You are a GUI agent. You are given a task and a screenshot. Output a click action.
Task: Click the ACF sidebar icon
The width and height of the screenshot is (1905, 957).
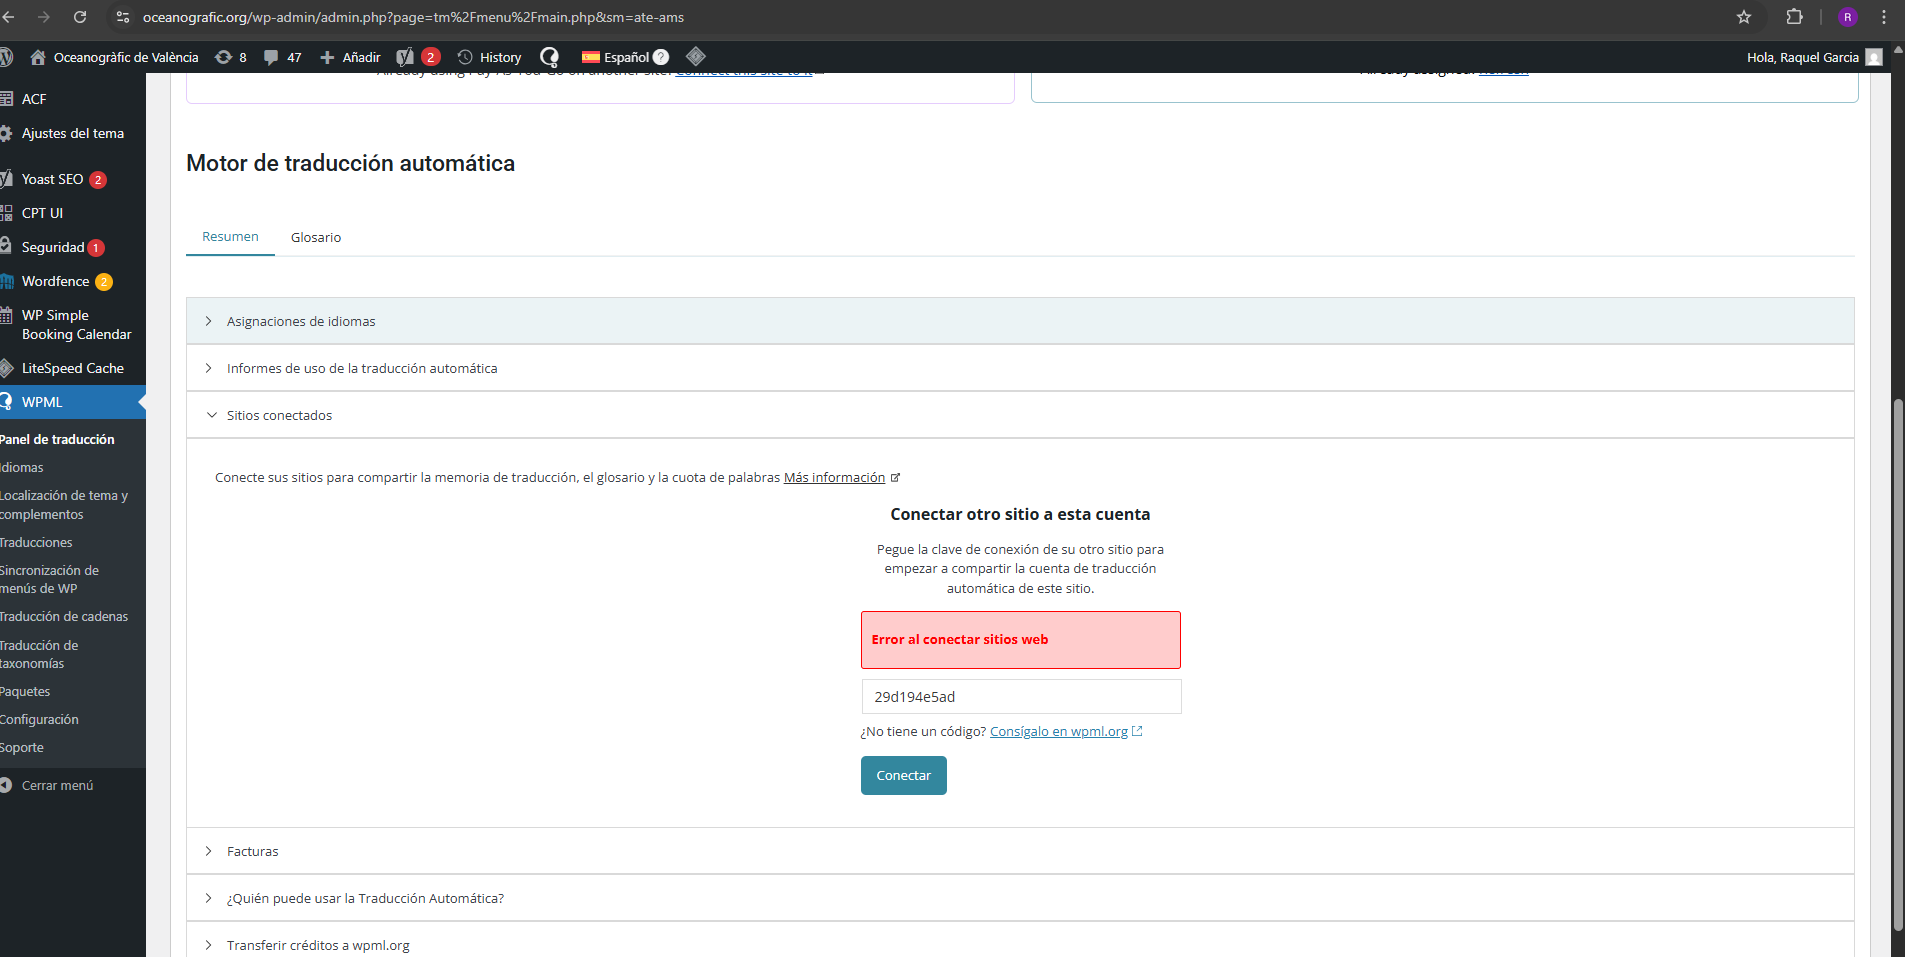6,98
